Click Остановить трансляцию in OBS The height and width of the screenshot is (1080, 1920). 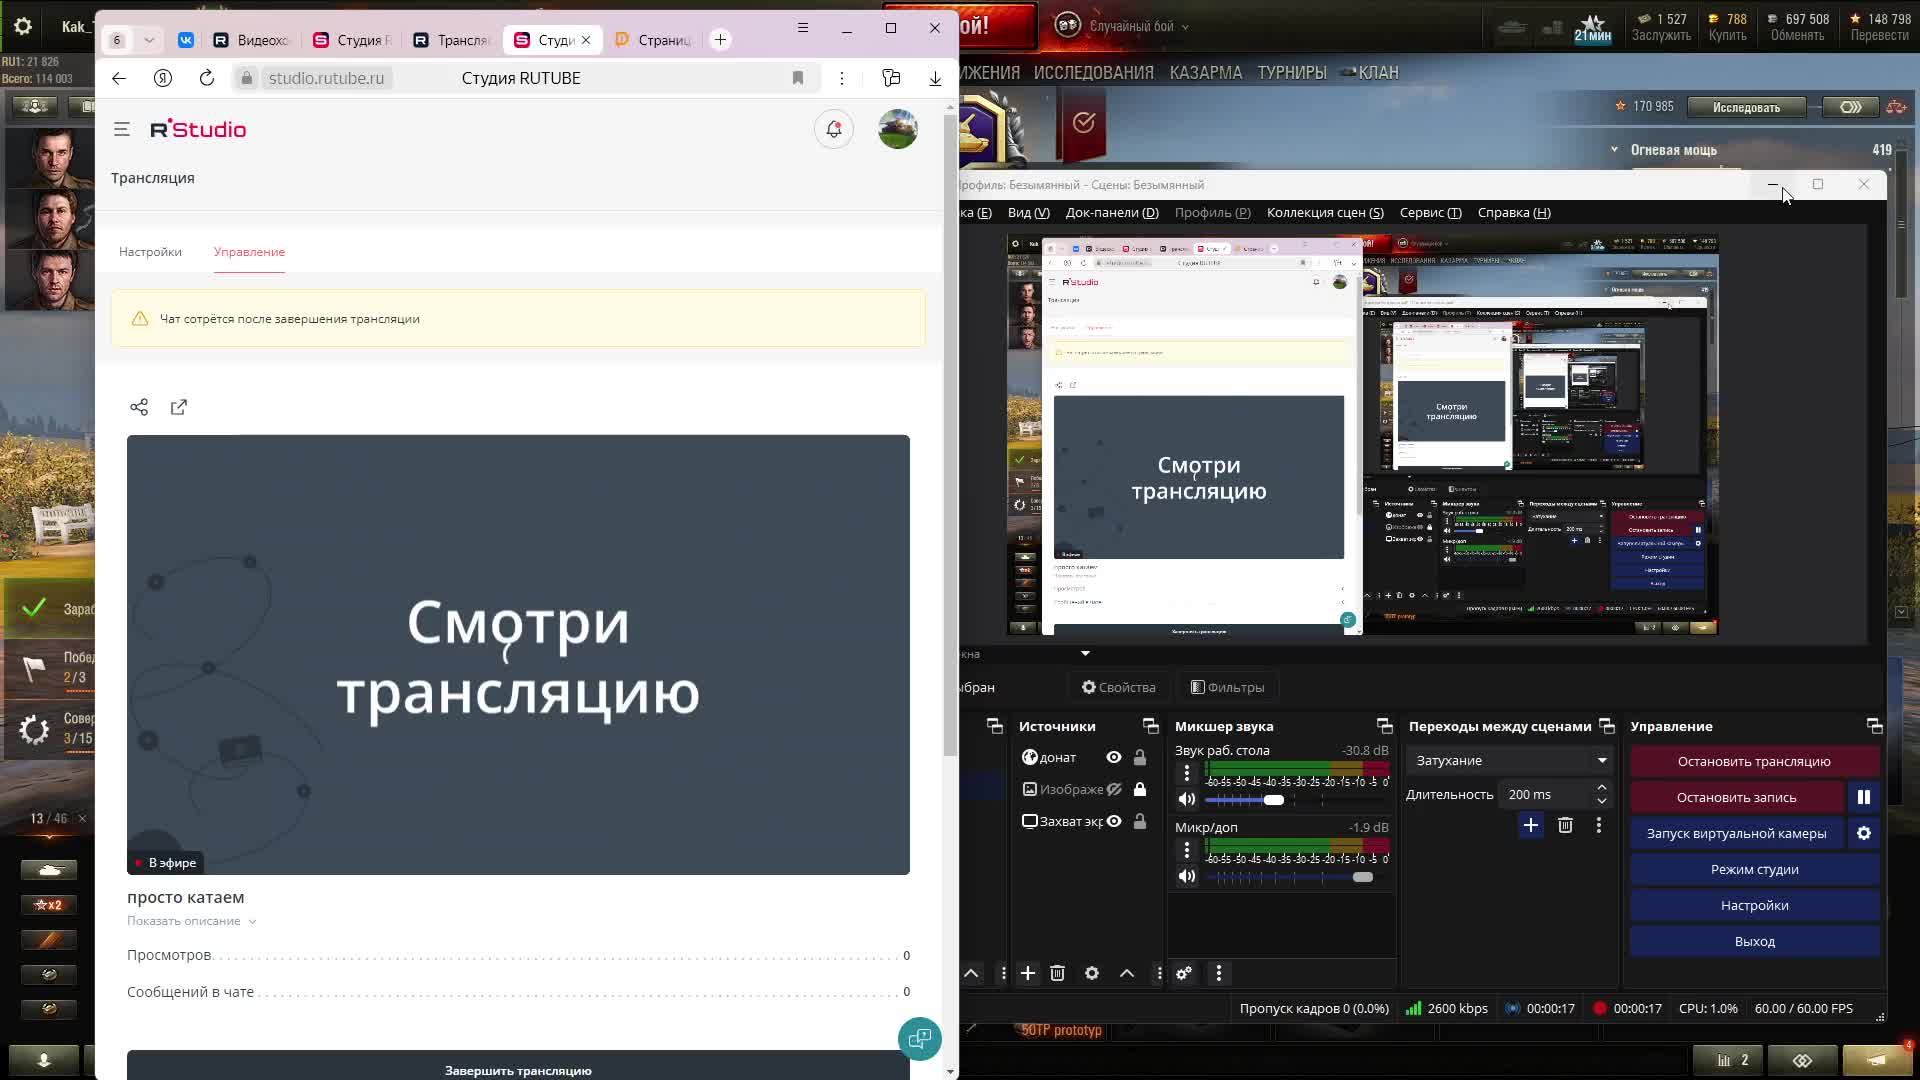tap(1754, 761)
